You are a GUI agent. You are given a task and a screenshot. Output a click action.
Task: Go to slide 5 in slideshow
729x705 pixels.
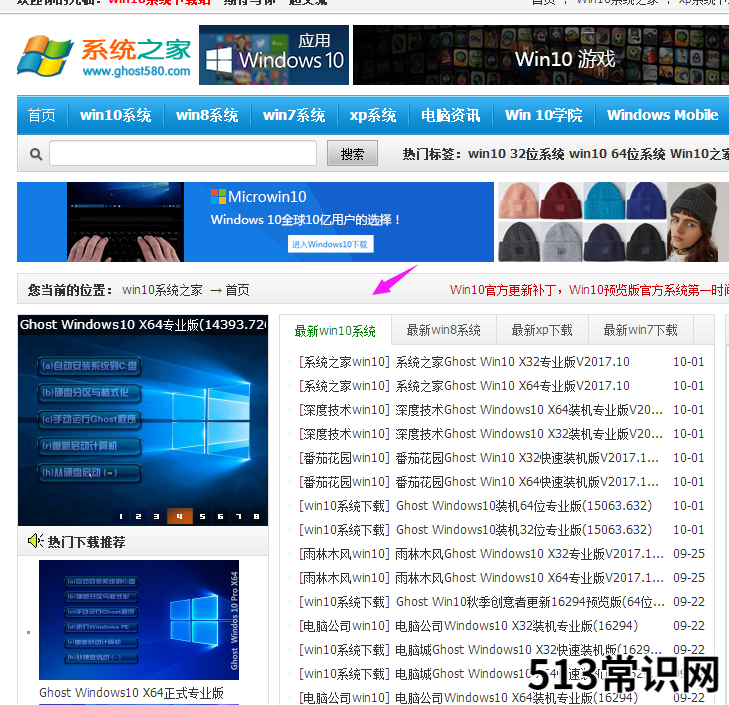202,516
